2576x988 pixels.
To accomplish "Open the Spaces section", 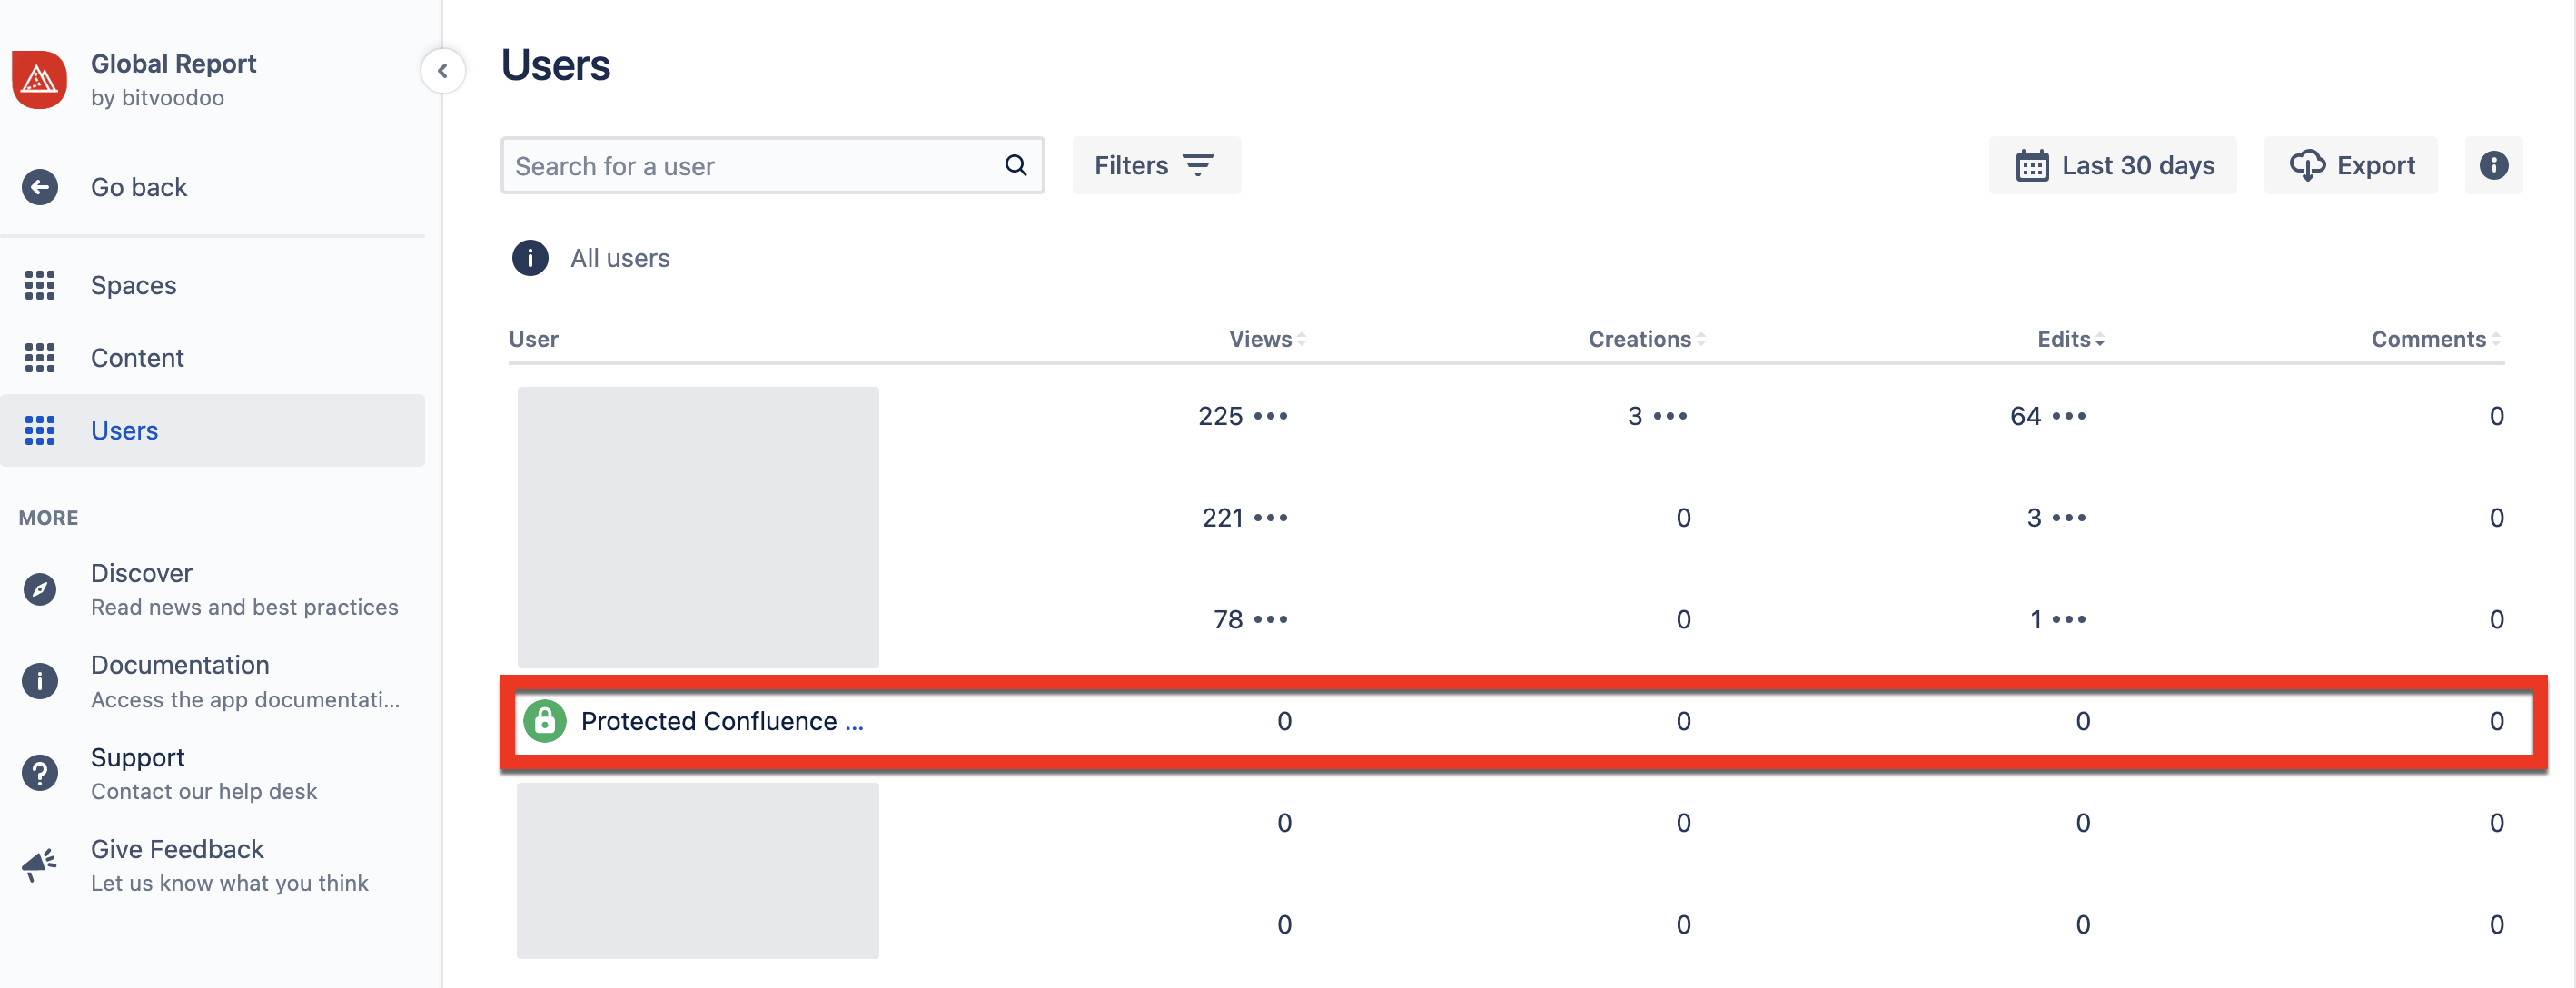I will (x=133, y=285).
